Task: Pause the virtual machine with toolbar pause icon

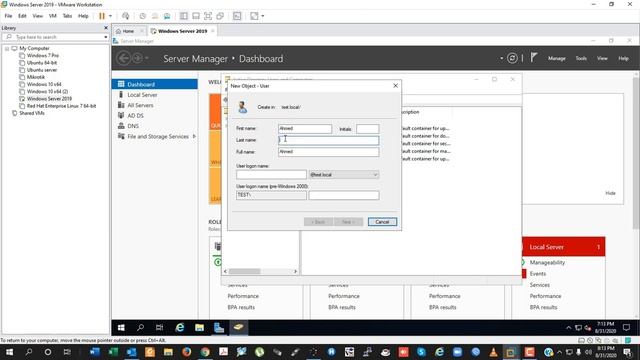Action: [x=102, y=16]
